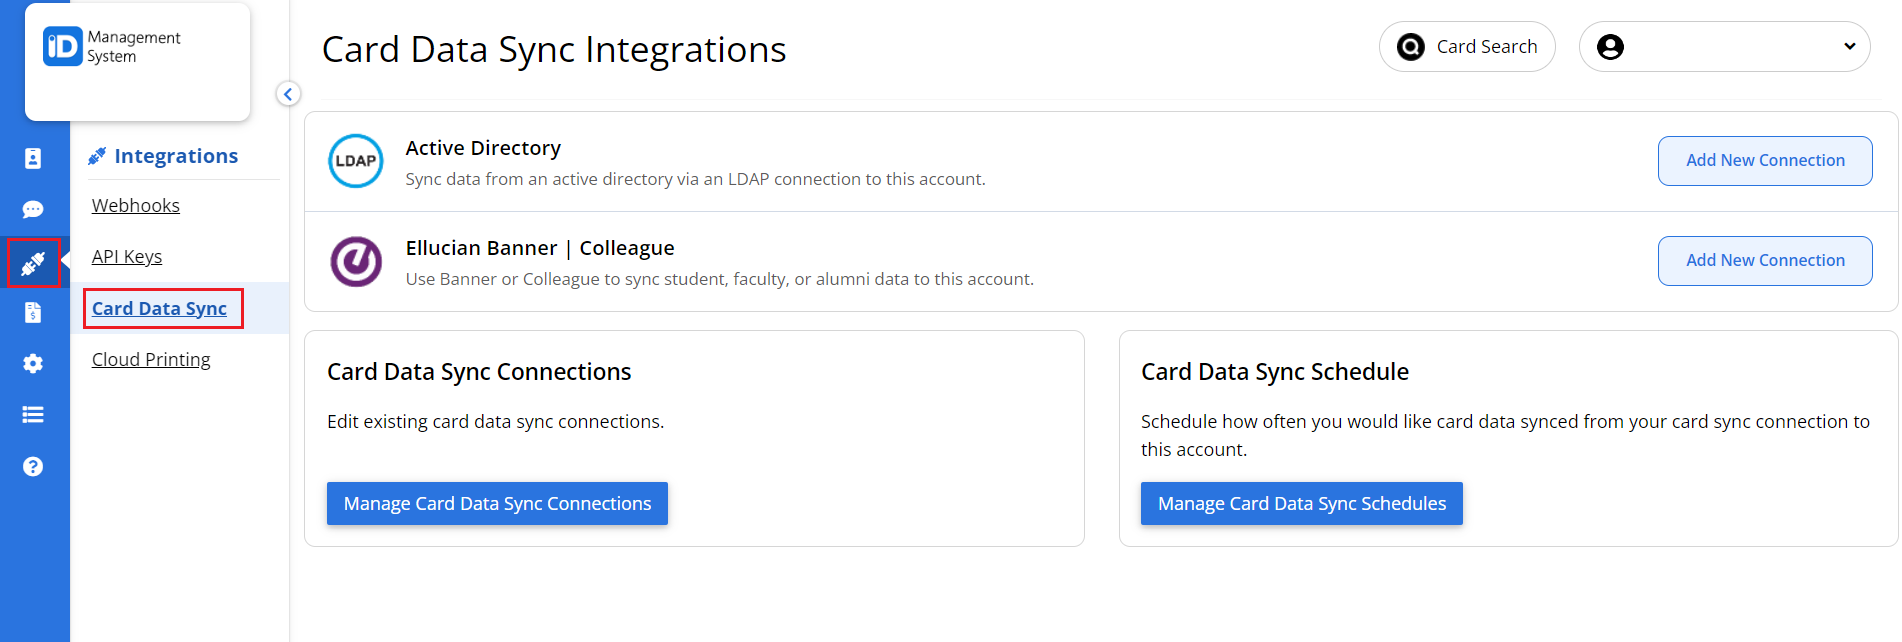Add New Connection for Active Directory

coord(1765,161)
